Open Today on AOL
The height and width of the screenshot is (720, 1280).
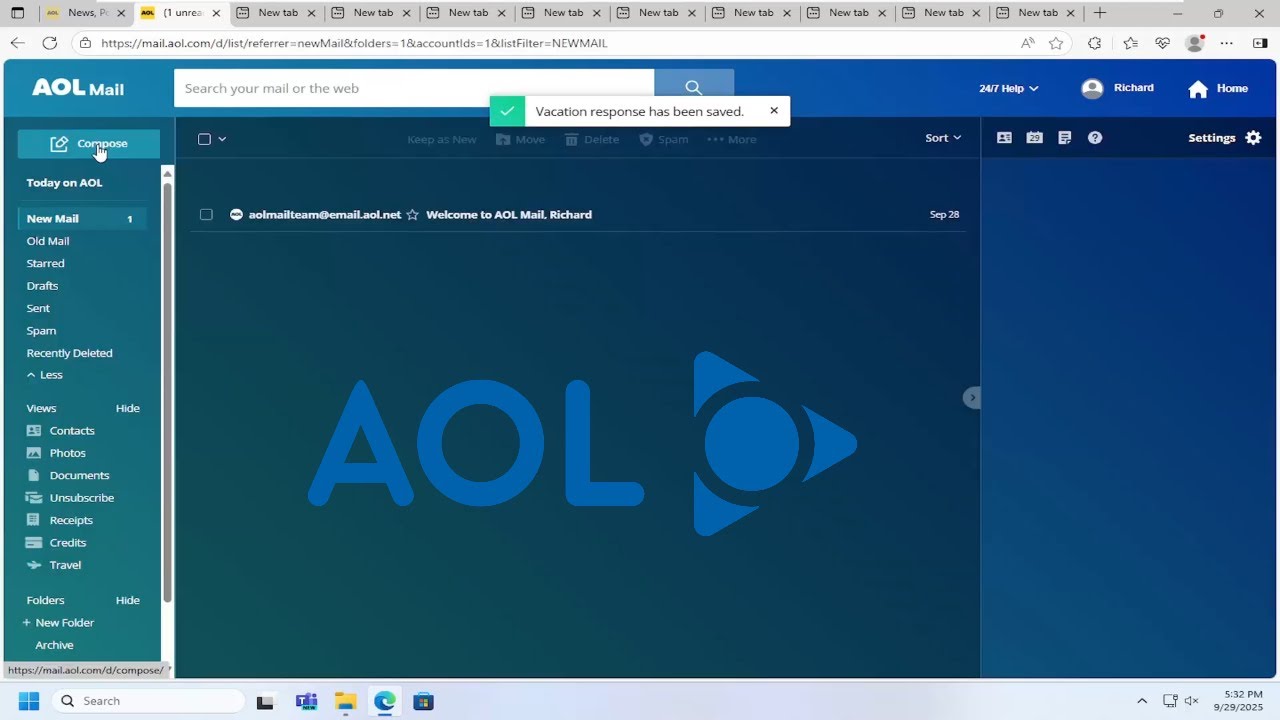tap(64, 183)
